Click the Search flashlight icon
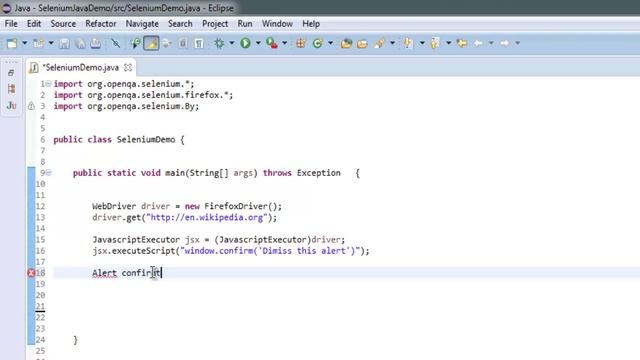Viewport: 640px width, 360px height. (380, 43)
